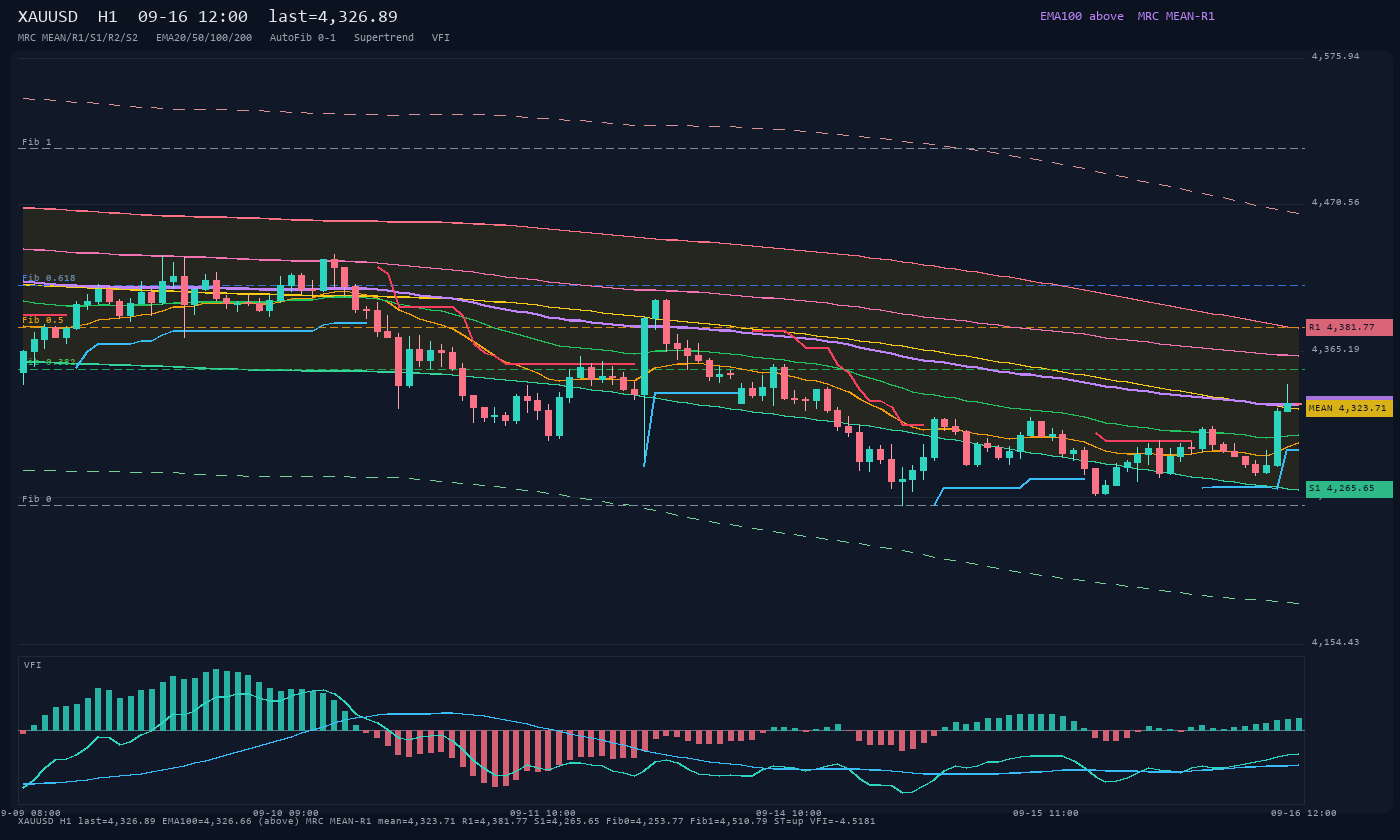Click the purple MRC MEAN-R1 status text
Viewport: 1400px width, 840px height.
click(1176, 16)
